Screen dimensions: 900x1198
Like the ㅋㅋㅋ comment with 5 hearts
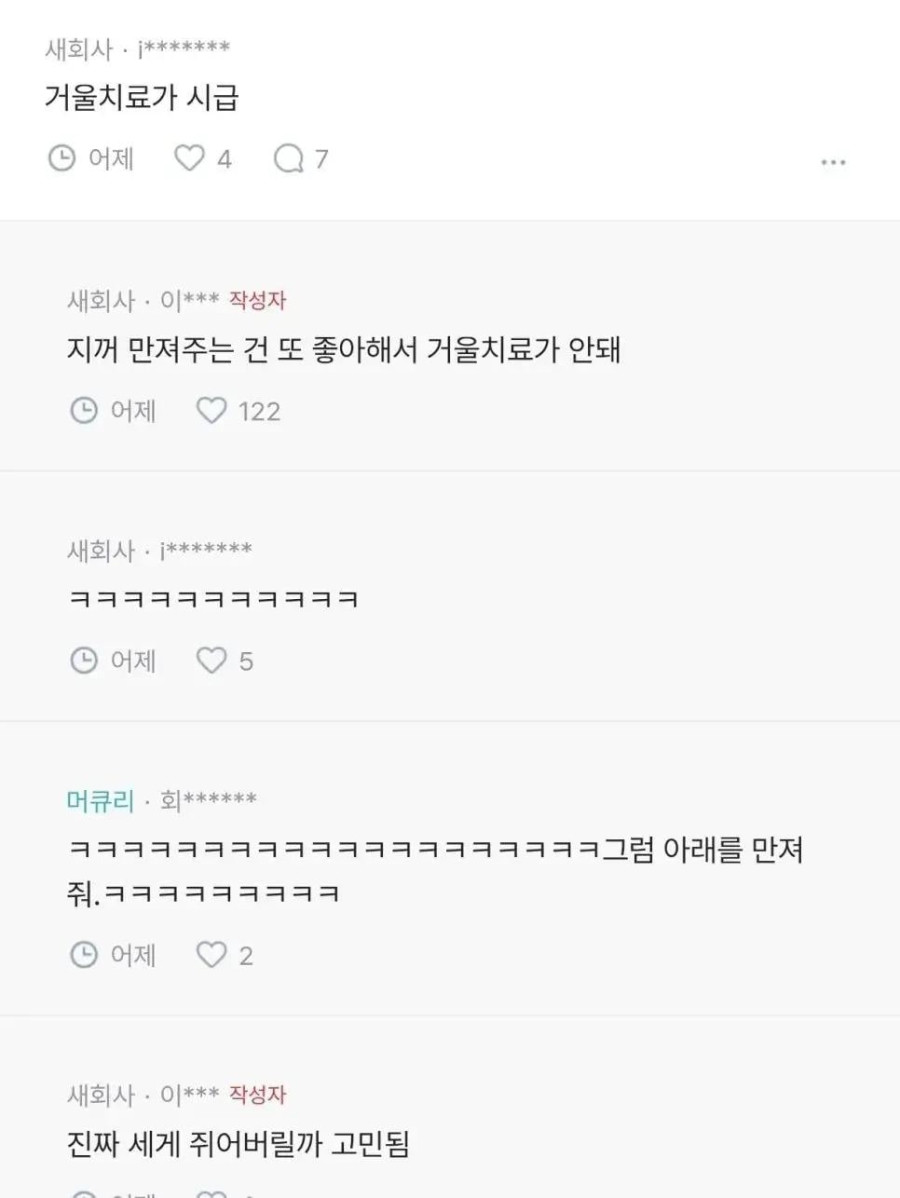tap(212, 660)
